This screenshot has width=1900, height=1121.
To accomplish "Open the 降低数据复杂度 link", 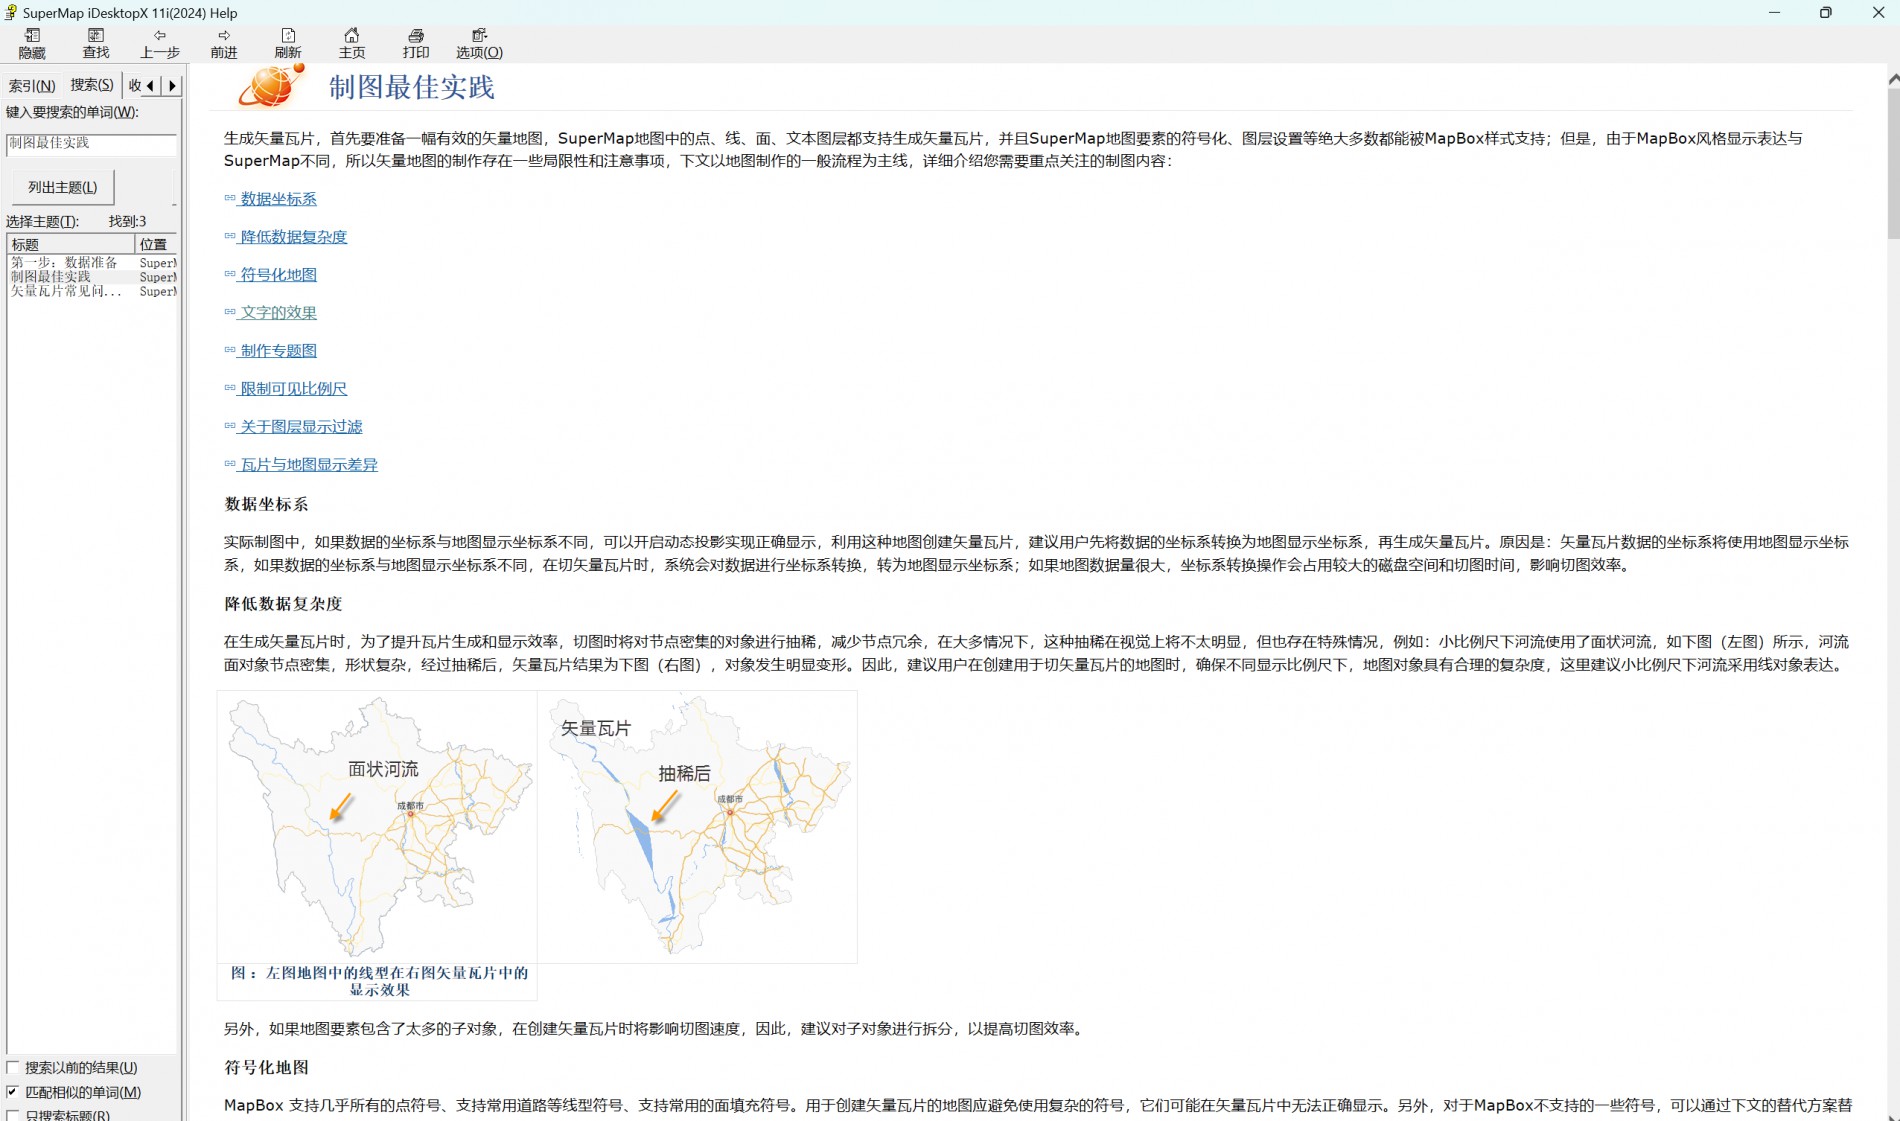I will click(294, 237).
